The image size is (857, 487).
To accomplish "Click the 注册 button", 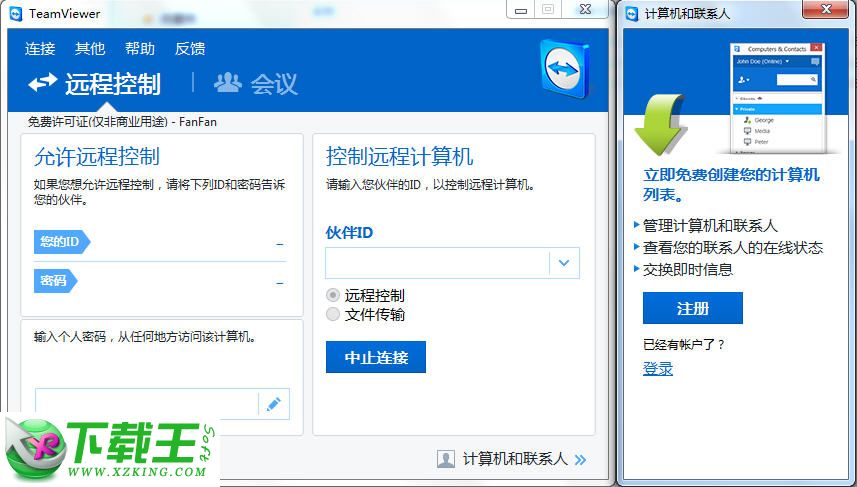I will [x=692, y=308].
